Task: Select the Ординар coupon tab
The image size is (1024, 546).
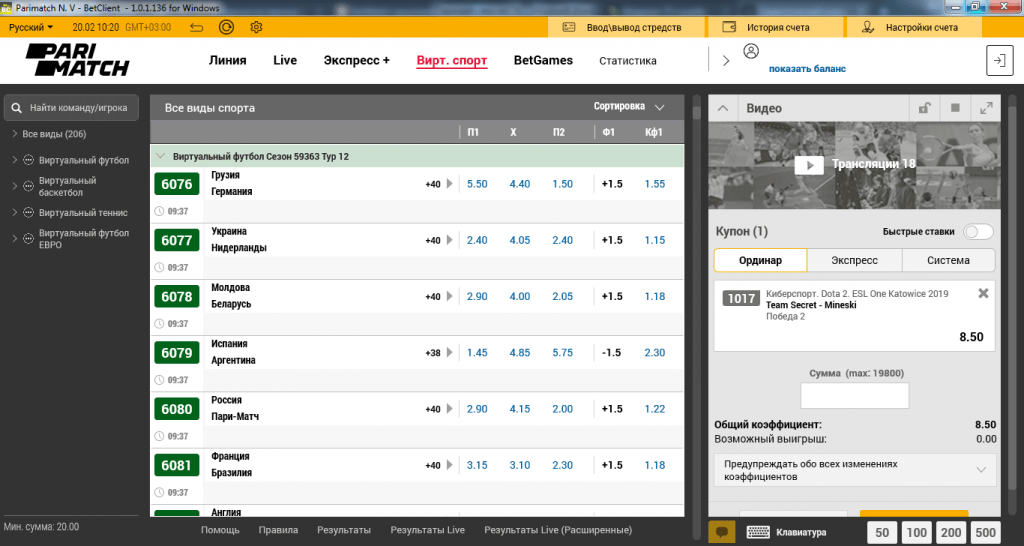Action: 760,260
